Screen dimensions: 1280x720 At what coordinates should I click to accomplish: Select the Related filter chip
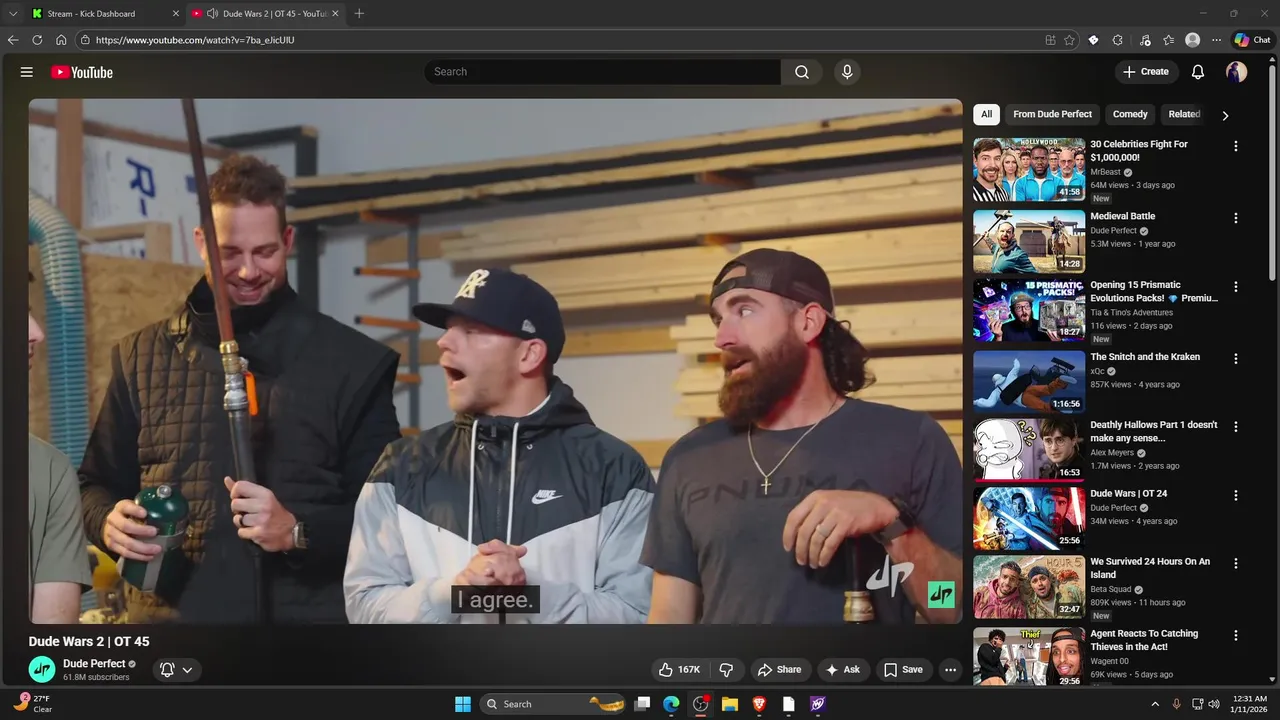1184,114
